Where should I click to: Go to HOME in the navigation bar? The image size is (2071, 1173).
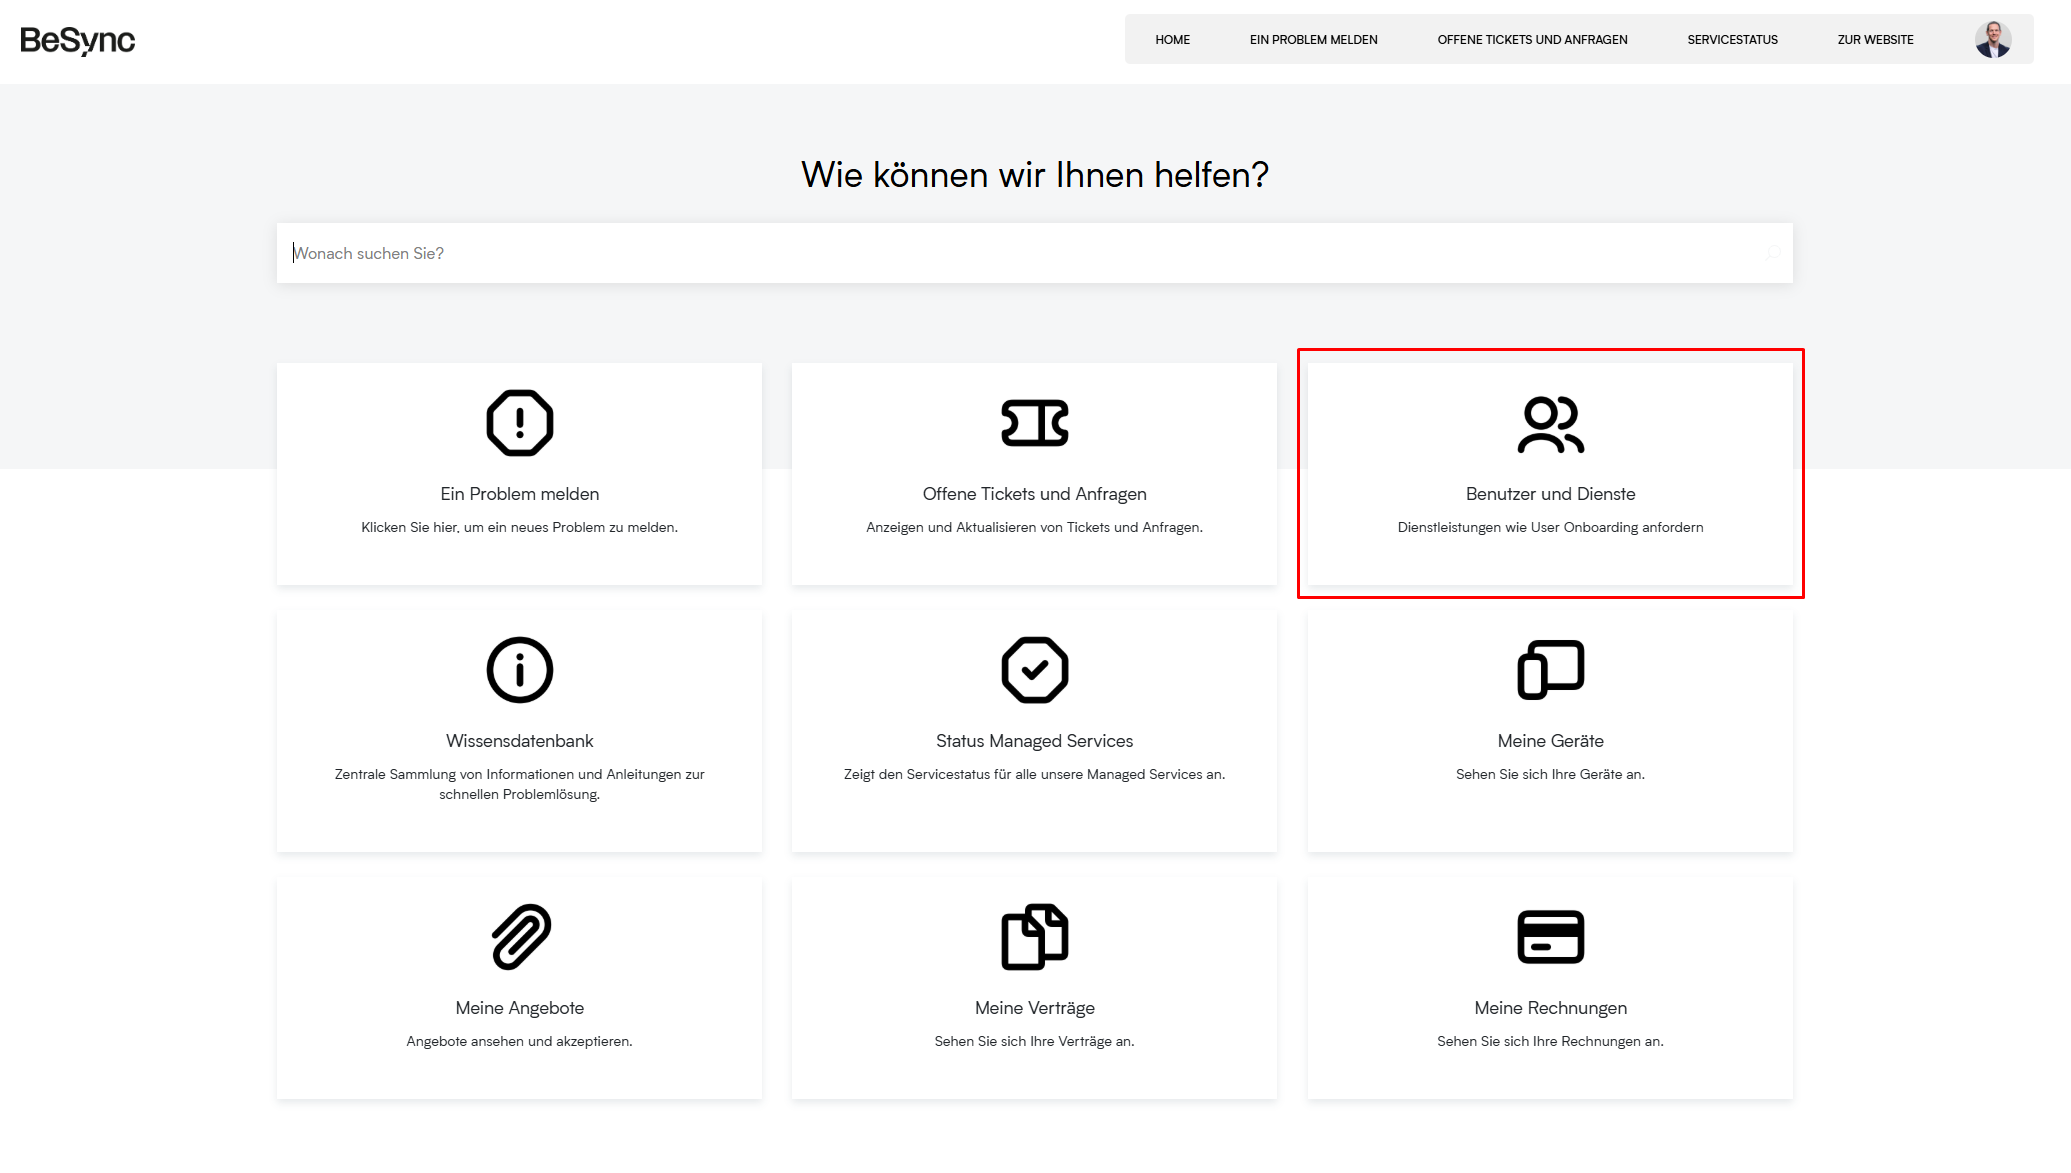coord(1172,40)
